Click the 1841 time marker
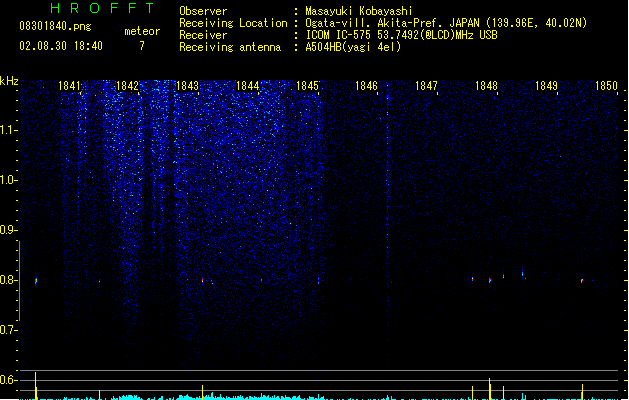Viewport: 629px width, 400px height. pos(69,86)
